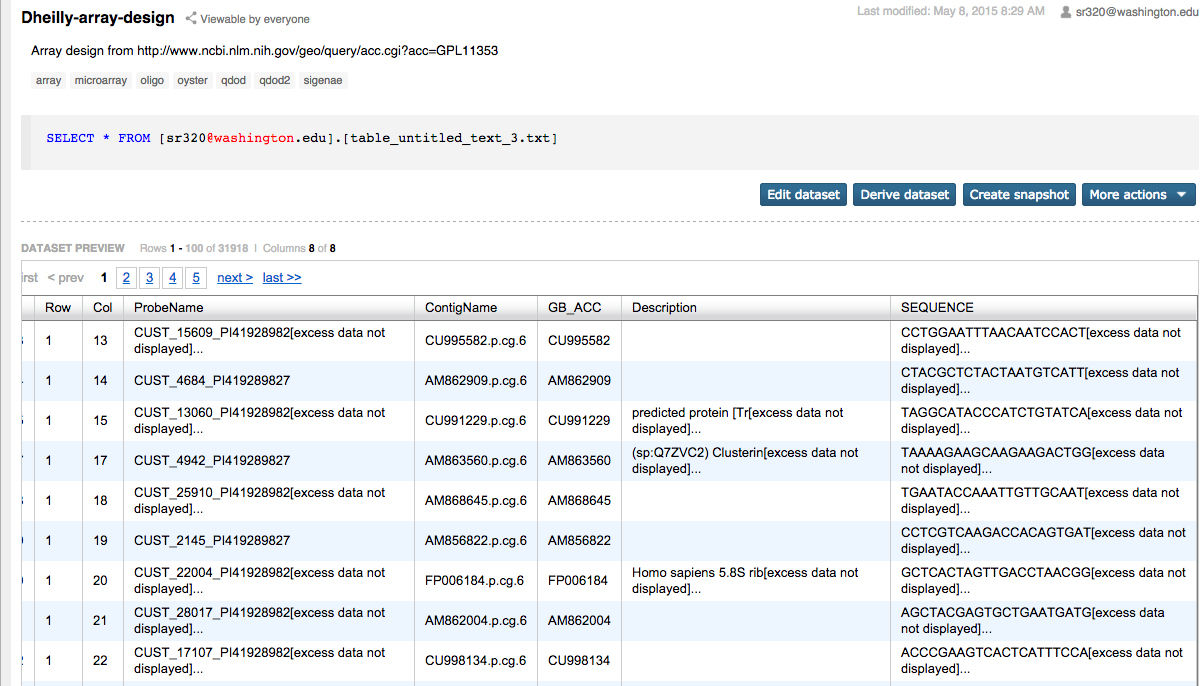Click the ContigName column header
1203x686 pixels.
coord(476,308)
